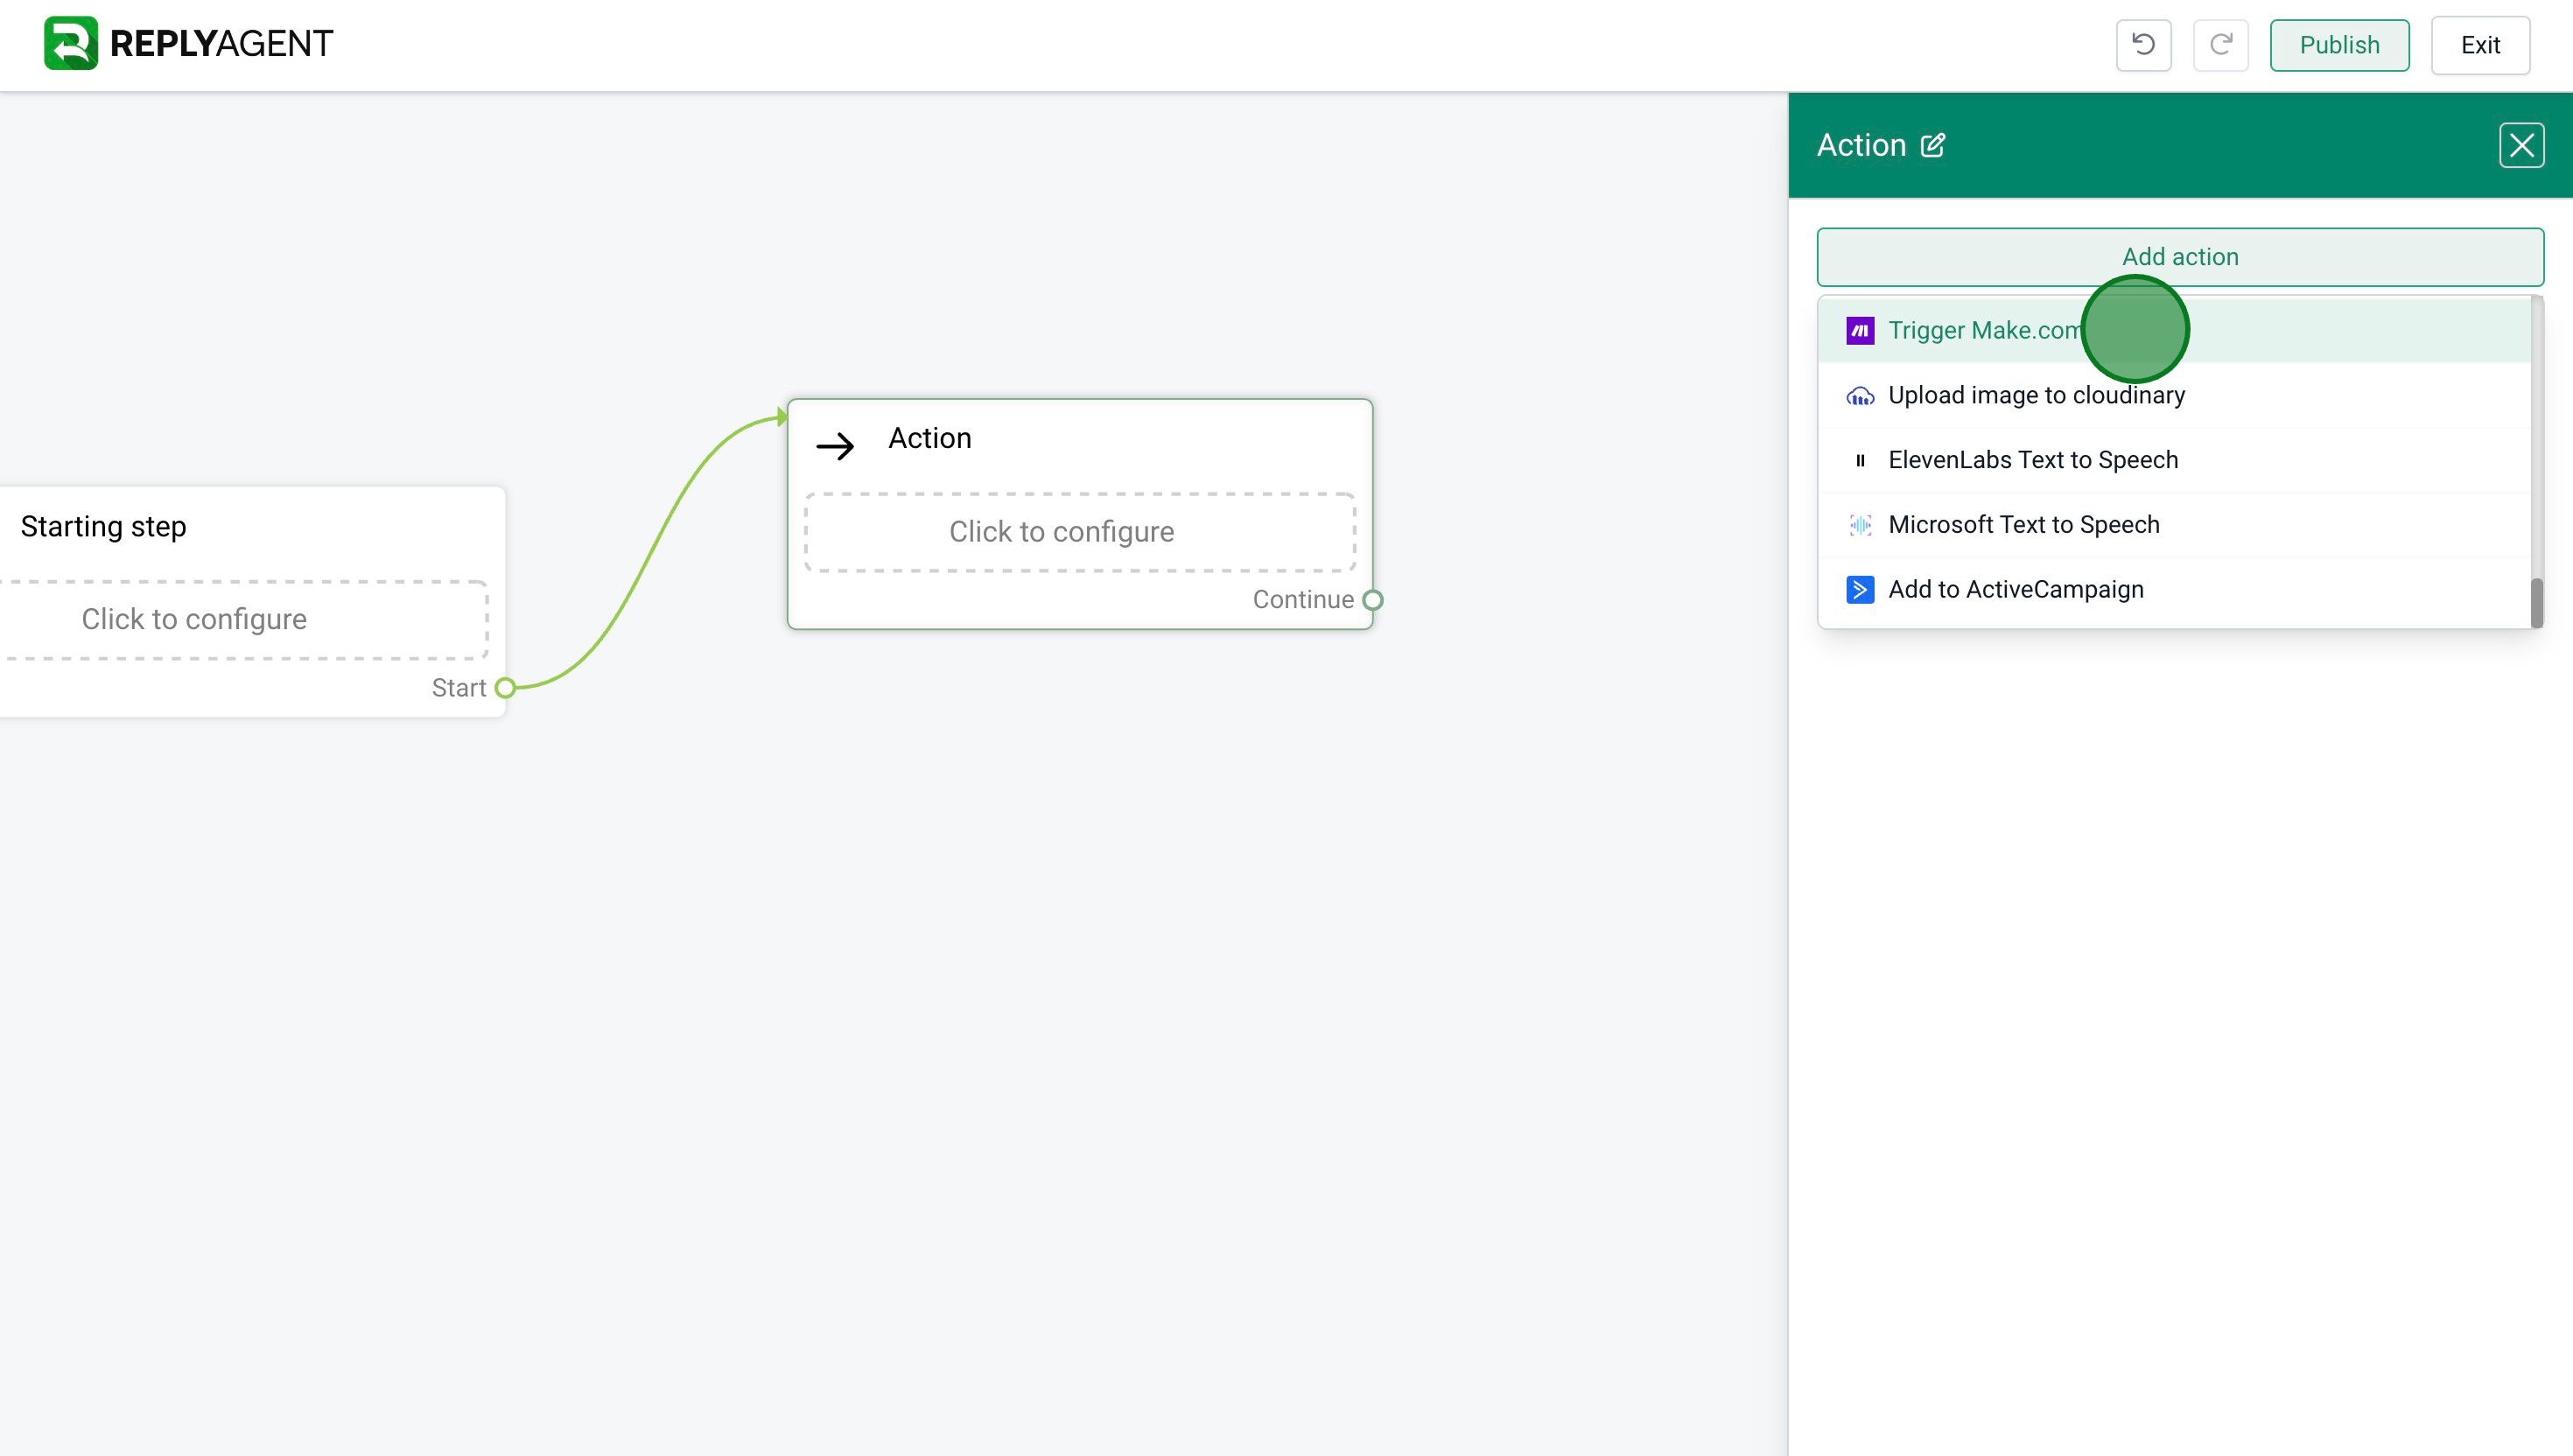
Task: Configure the Action node placeholder
Action: 1080,532
